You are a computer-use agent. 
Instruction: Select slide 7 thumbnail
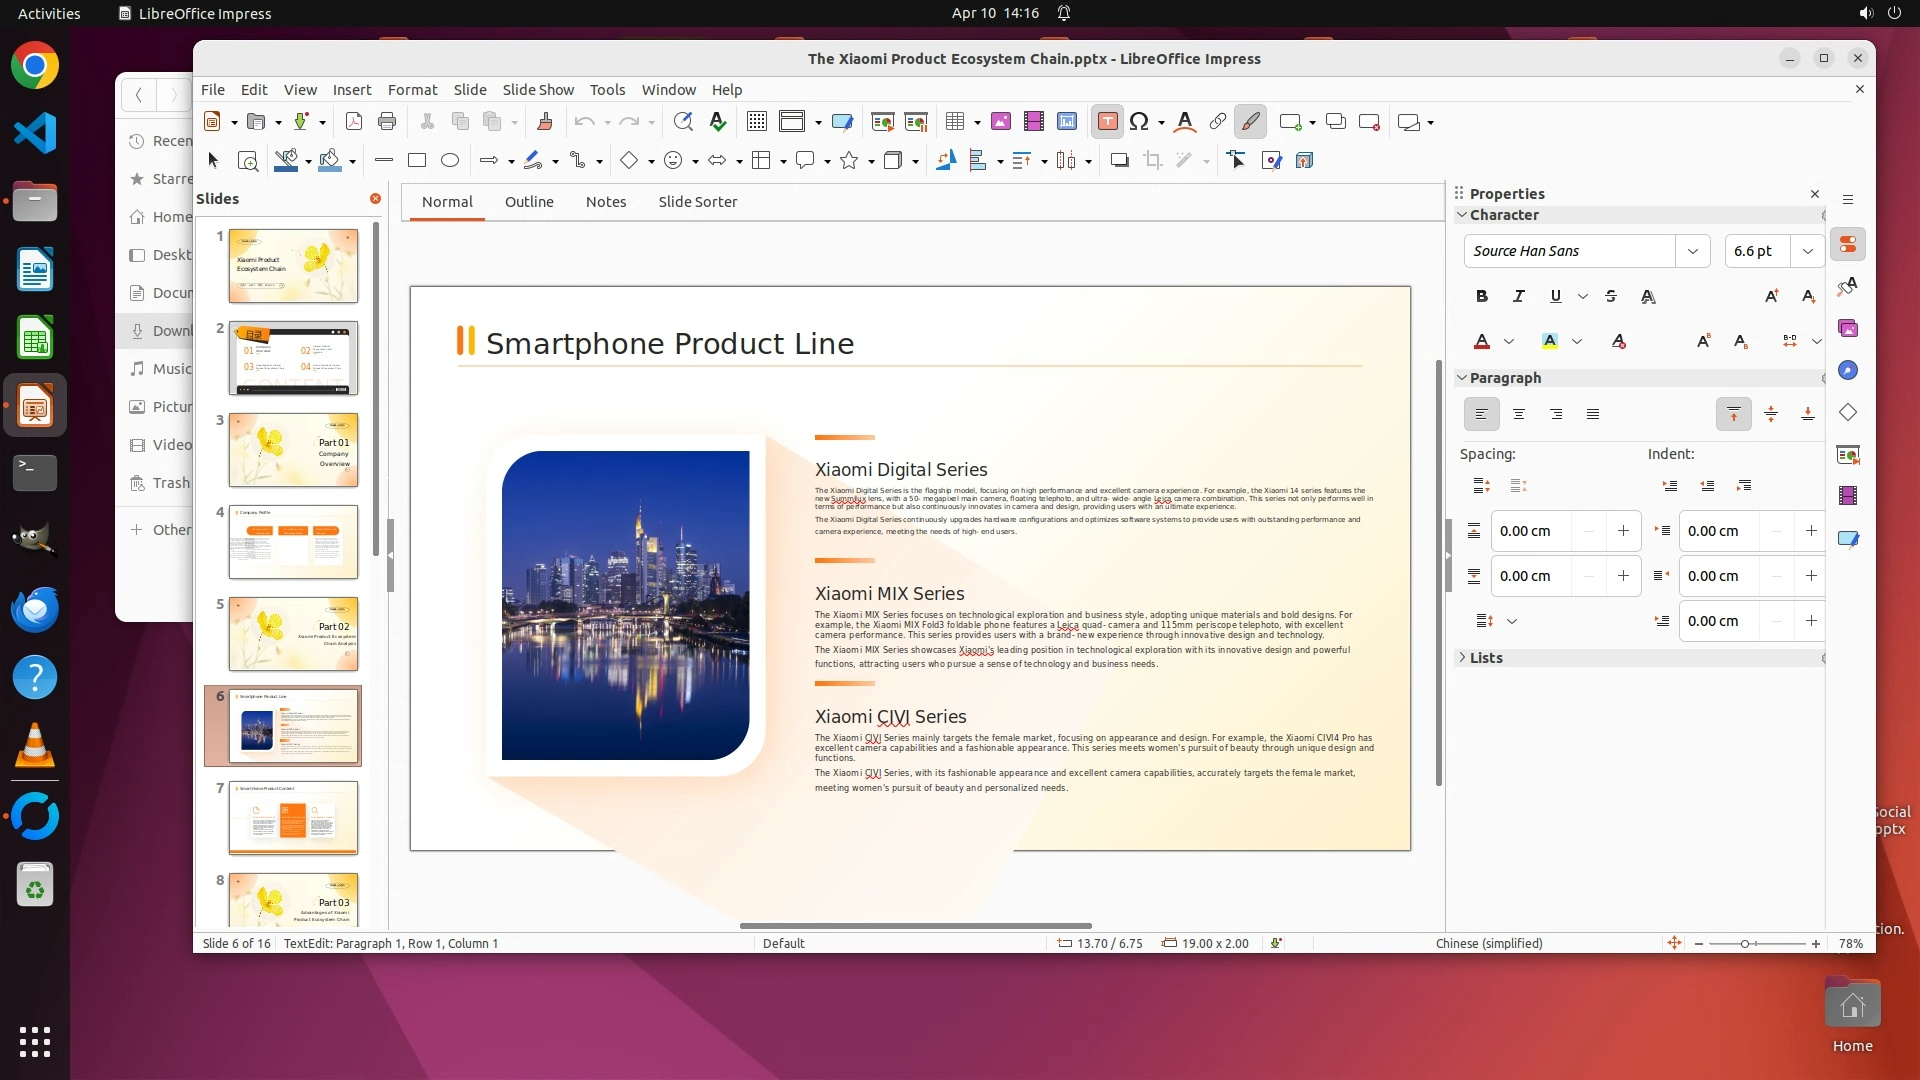[293, 818]
